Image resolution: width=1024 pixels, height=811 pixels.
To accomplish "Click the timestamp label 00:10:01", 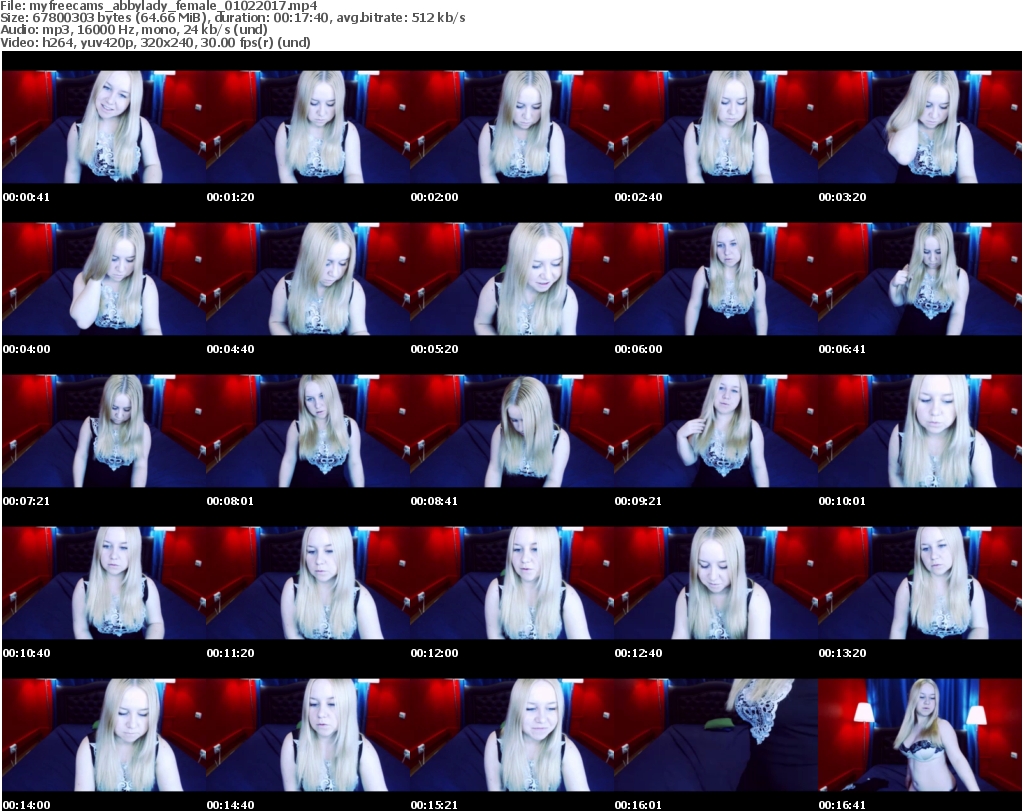I will [x=842, y=501].
